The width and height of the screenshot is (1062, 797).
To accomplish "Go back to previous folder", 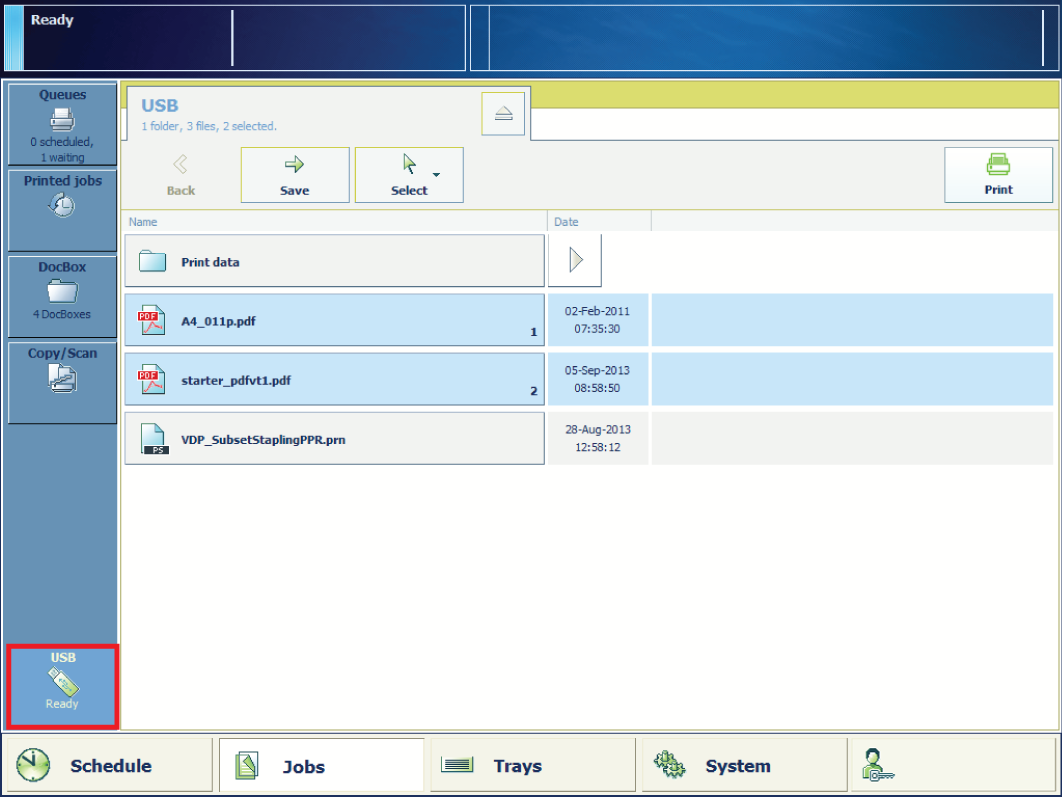I will (181, 175).
